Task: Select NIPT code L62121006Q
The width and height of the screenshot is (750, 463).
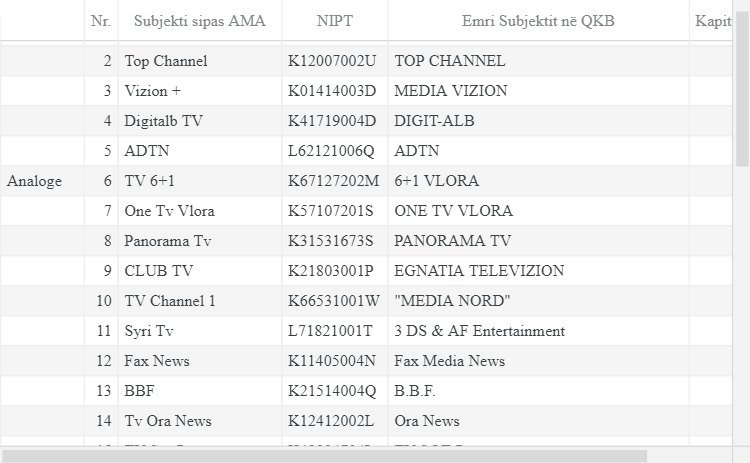Action: [x=330, y=151]
